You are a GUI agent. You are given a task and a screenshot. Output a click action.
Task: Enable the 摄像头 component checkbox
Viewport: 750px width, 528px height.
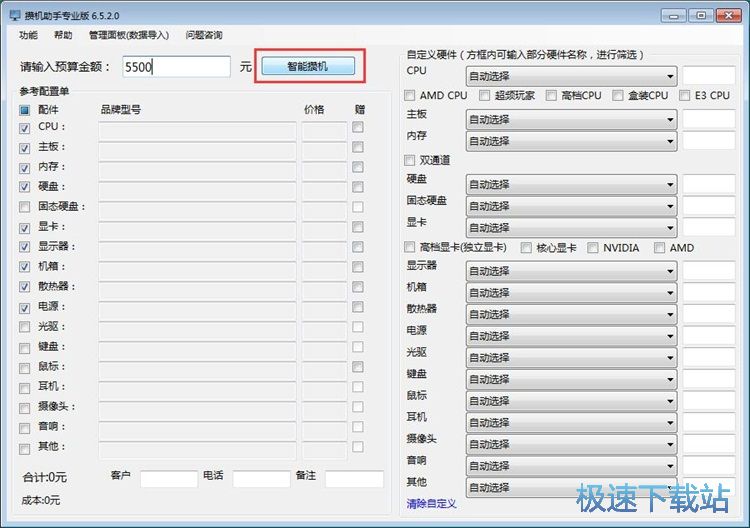pos(24,408)
